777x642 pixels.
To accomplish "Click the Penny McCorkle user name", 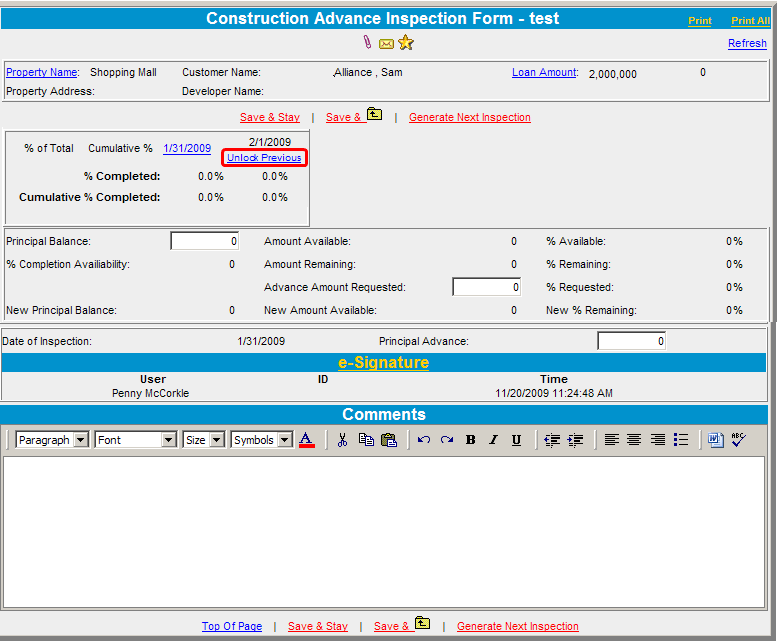I will click(x=151, y=393).
